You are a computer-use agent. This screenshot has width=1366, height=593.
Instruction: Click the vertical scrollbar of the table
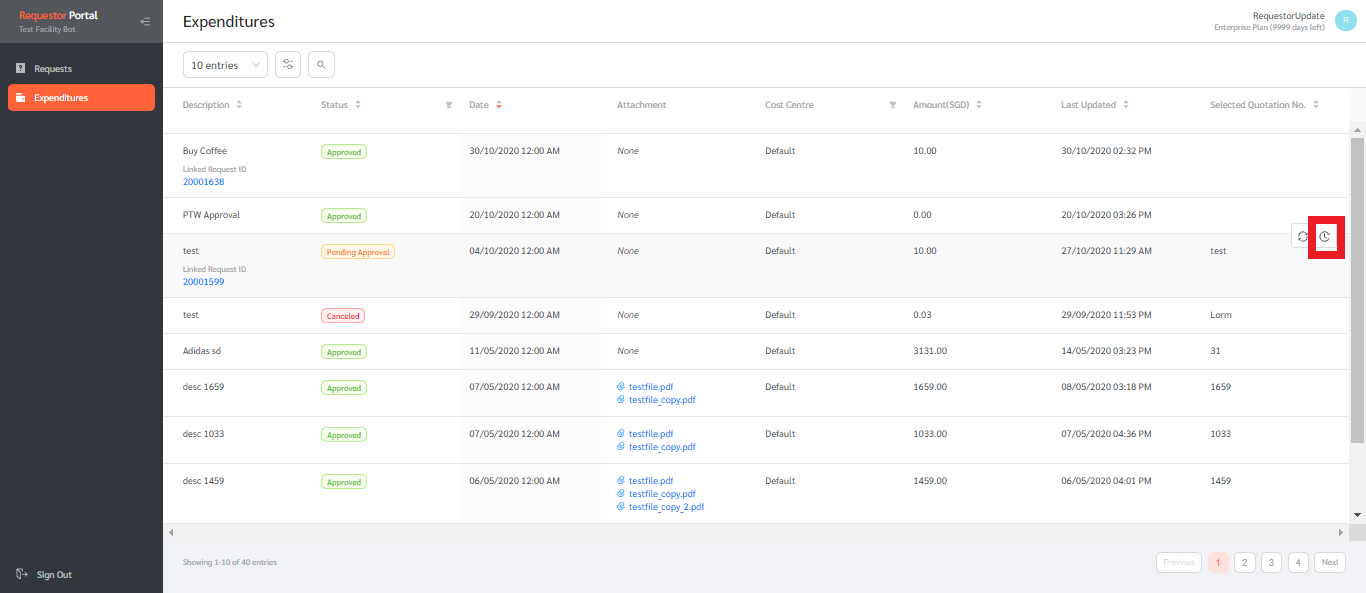tap(1357, 290)
